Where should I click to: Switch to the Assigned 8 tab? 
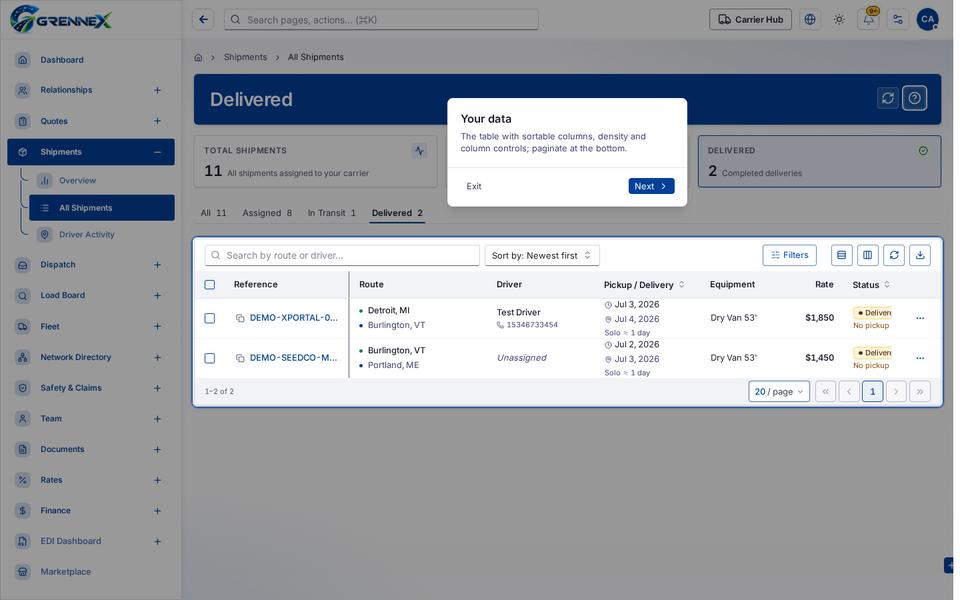(x=267, y=213)
